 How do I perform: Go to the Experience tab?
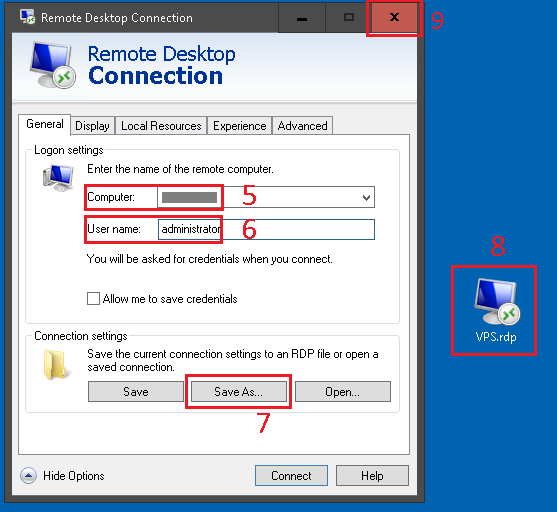tap(239, 126)
